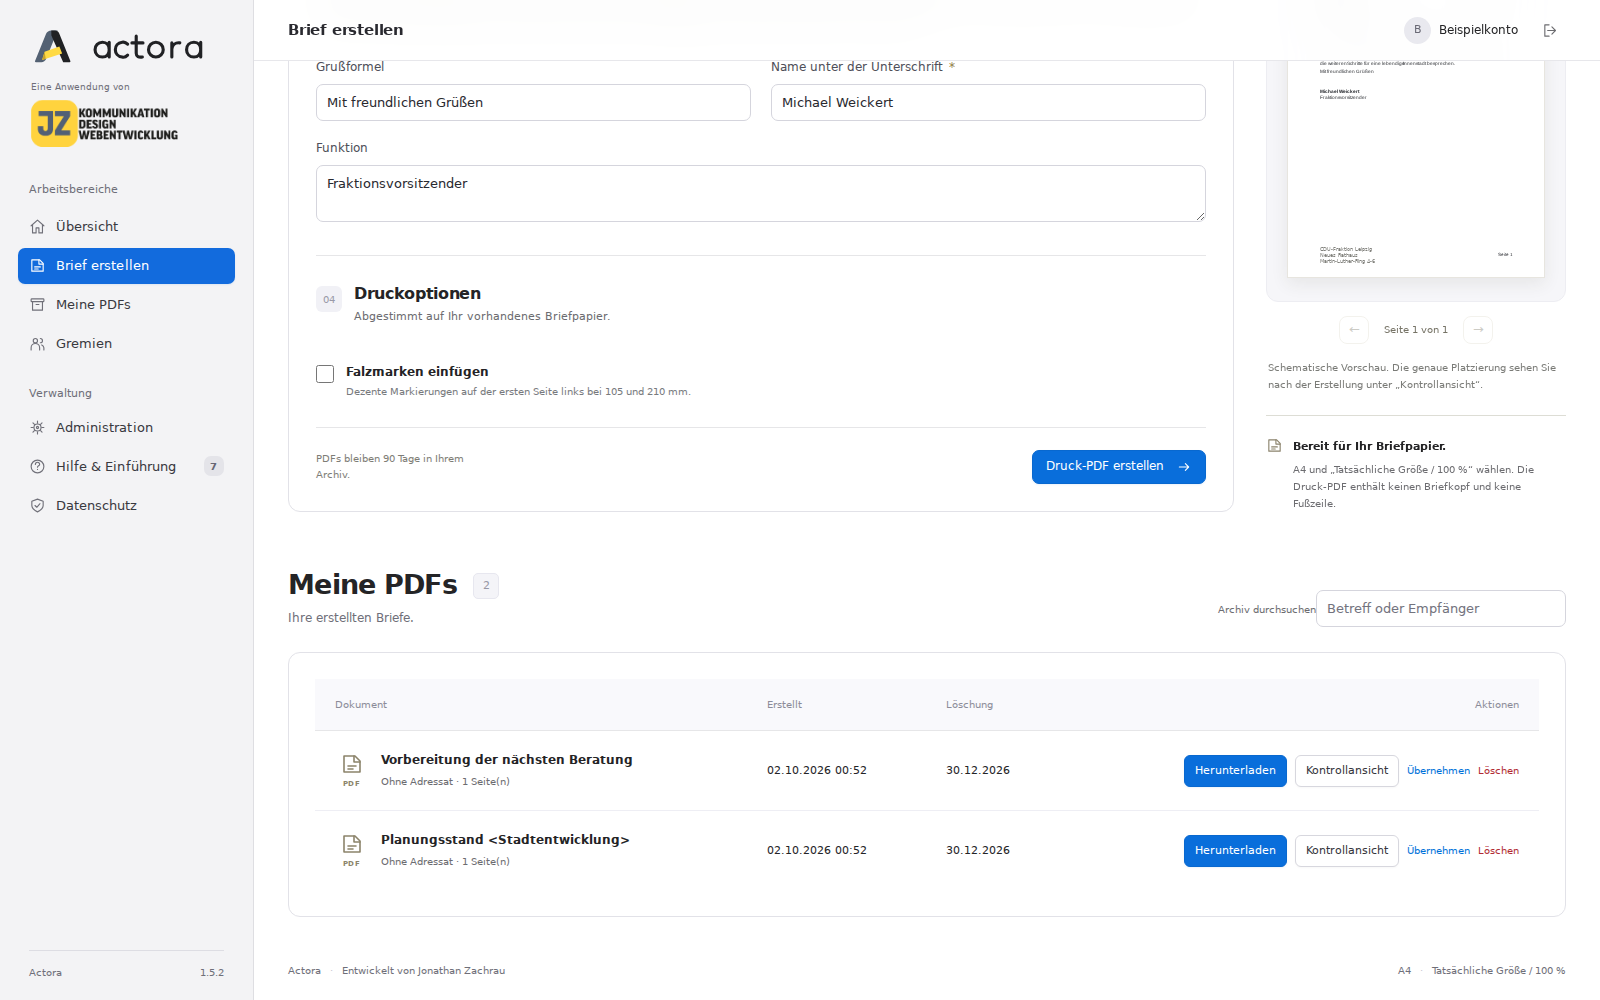
Task: Click the Archiv durchsuchen search field
Action: click(x=1440, y=609)
